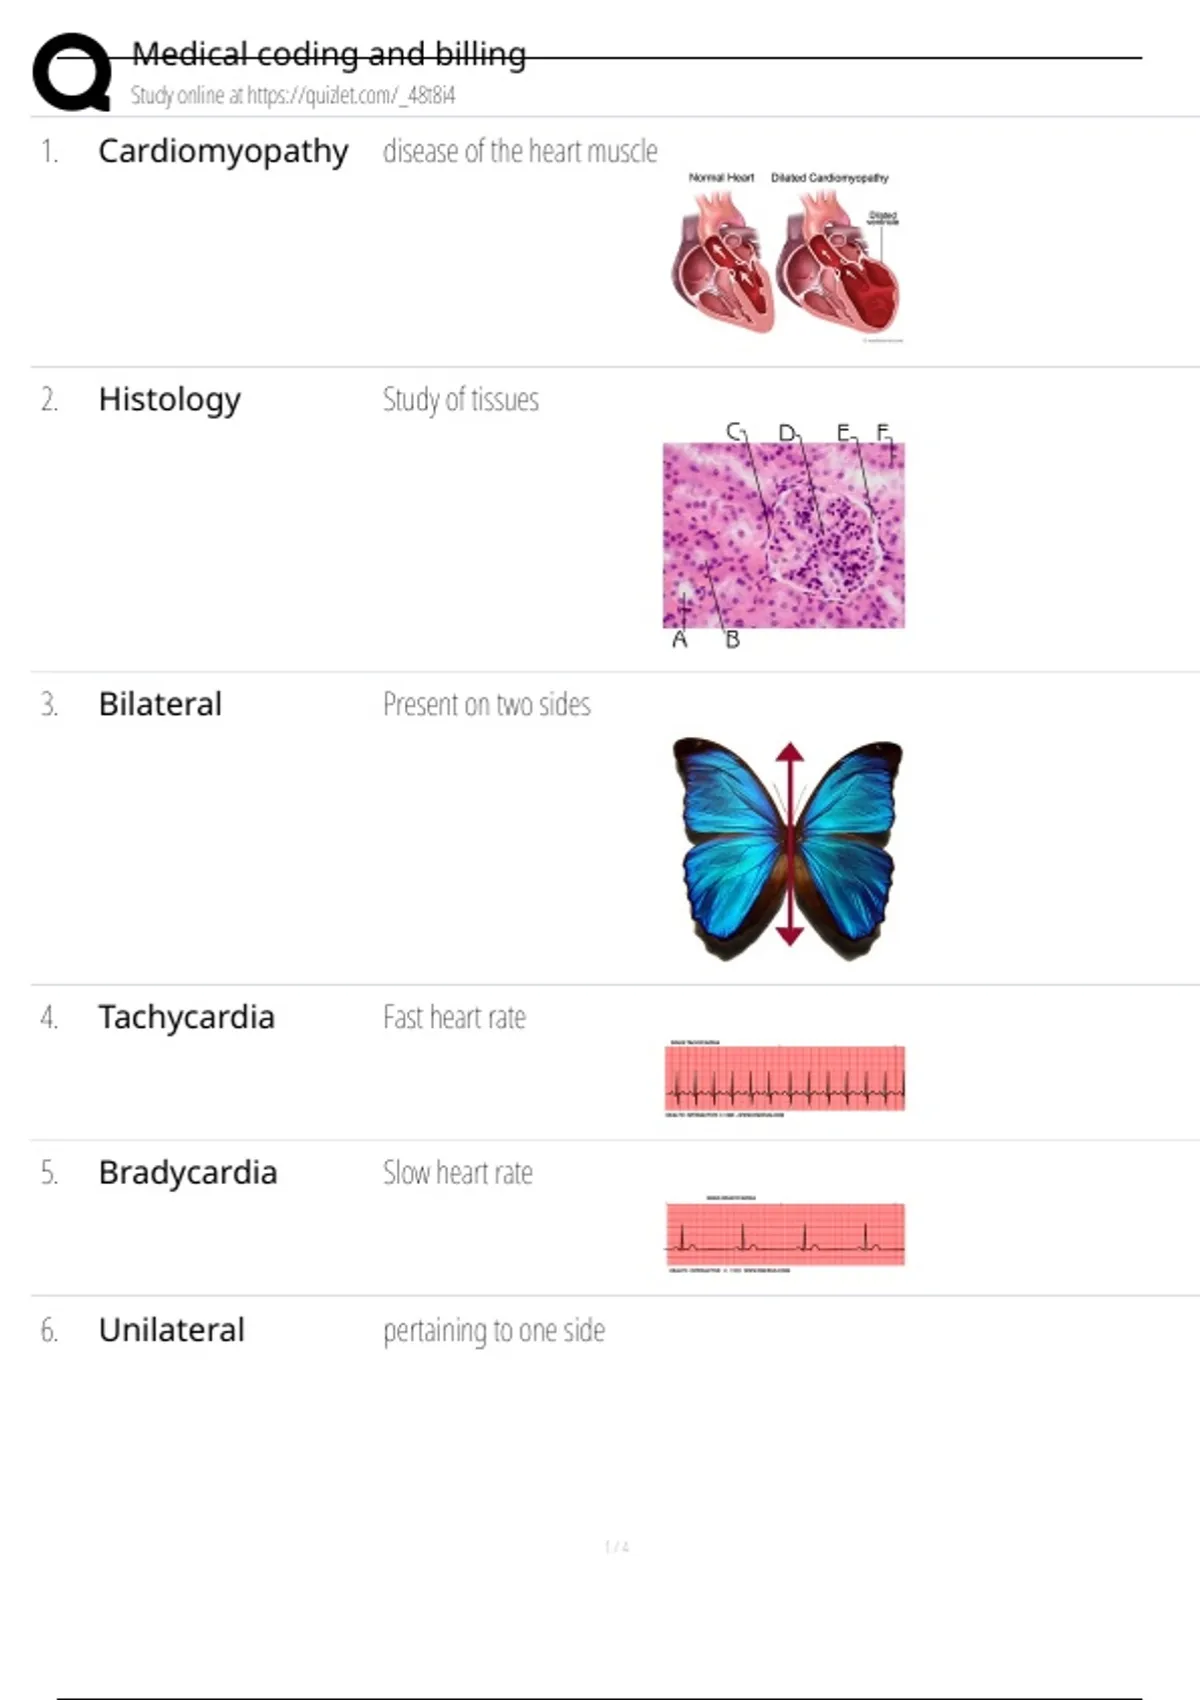Select the Bilateral term
The width and height of the screenshot is (1200, 1700).
coord(160,704)
